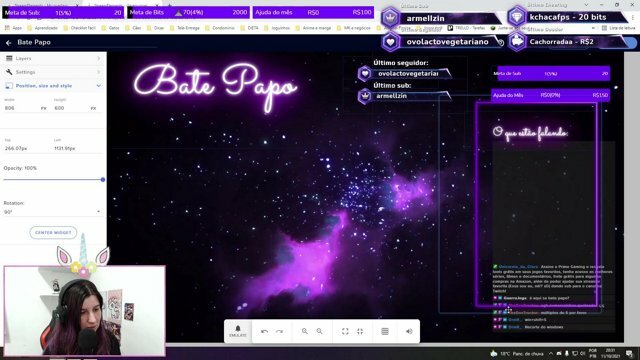640x360 pixels.
Task: Open the Checklist fácil bookmark folder
Action: 79,28
